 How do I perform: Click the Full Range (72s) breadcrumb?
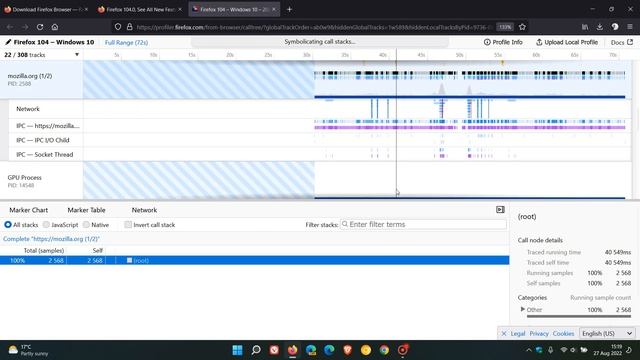126,42
